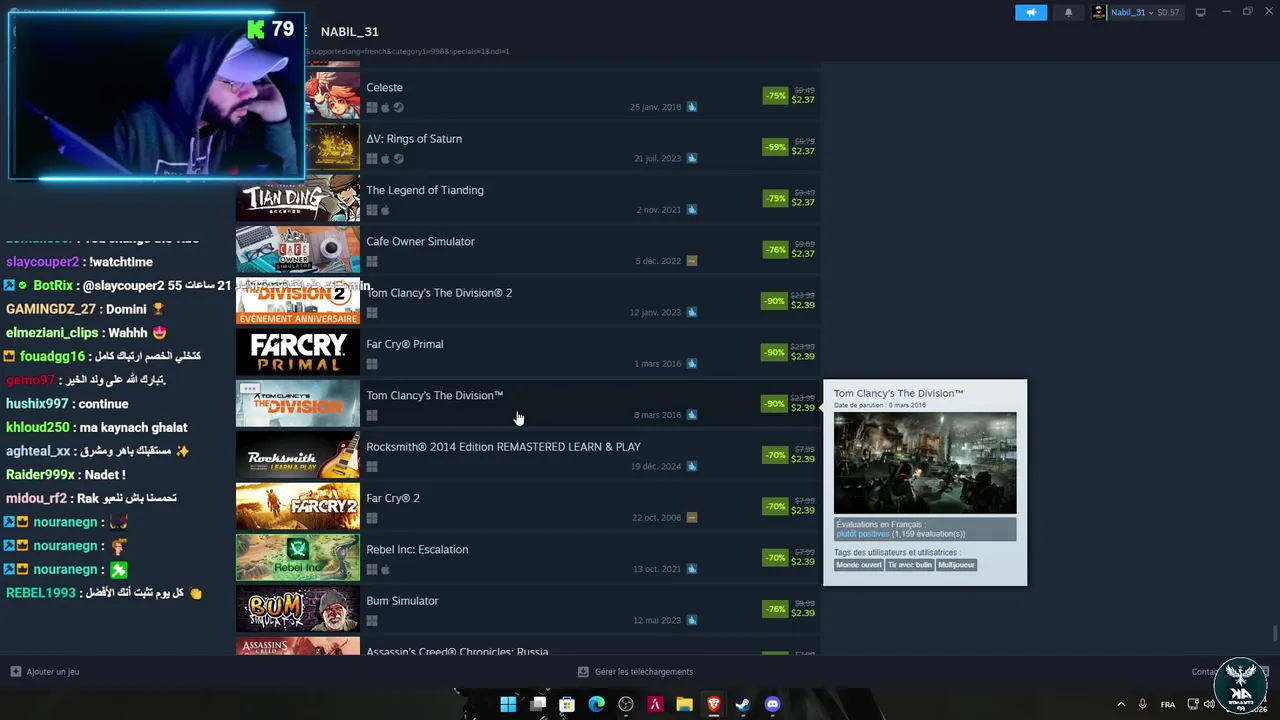Open Microsoft Edge from the taskbar
Image resolution: width=1280 pixels, height=720 pixels.
(x=597, y=704)
